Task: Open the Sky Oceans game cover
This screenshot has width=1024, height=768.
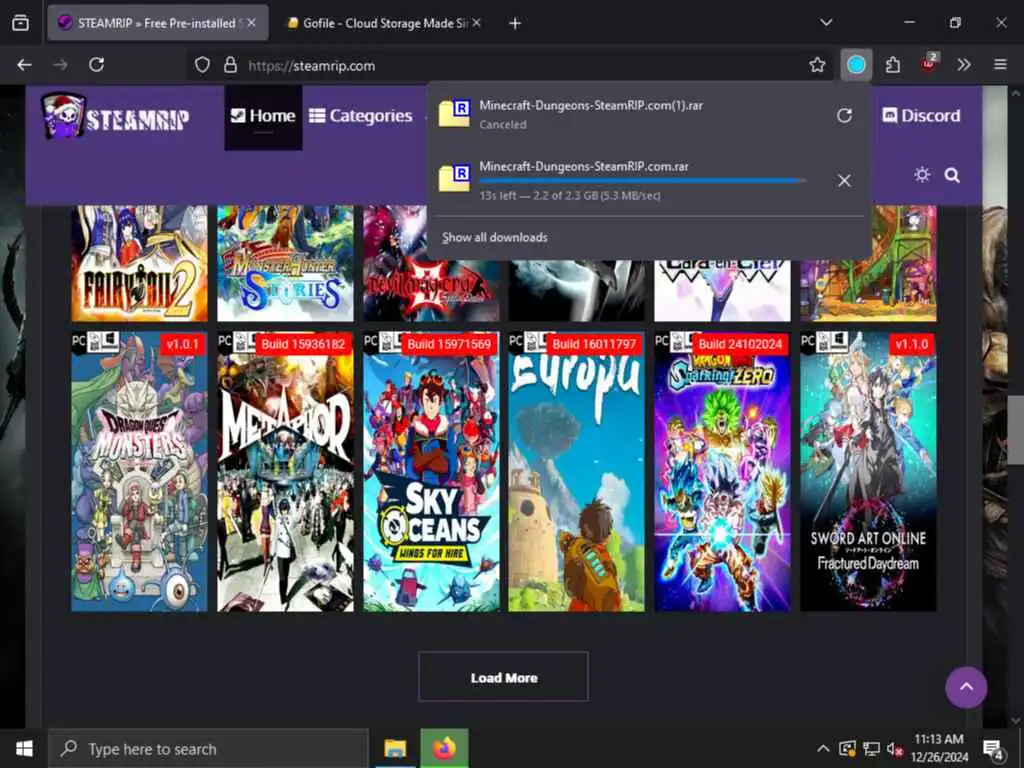Action: click(x=431, y=472)
